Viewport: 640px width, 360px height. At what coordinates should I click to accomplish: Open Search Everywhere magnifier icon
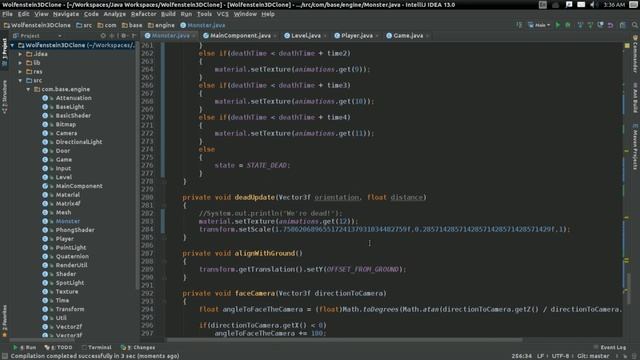(x=635, y=25)
